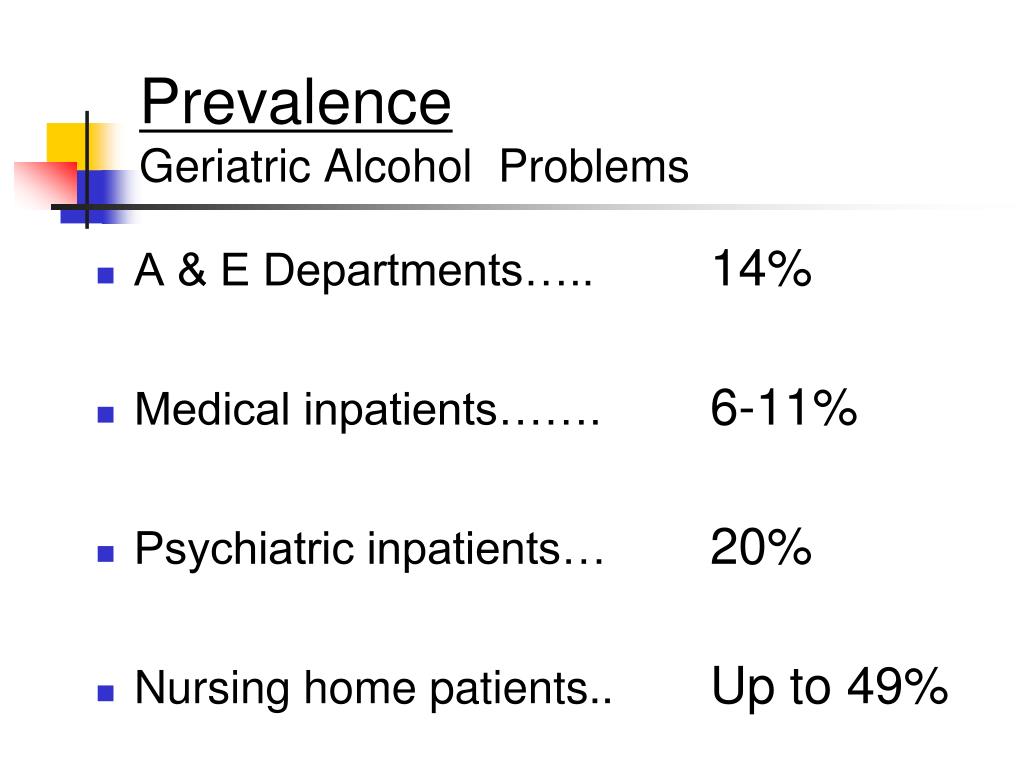1024x768 pixels.
Task: Select the Psychiatric inpatients text
Action: click(369, 549)
